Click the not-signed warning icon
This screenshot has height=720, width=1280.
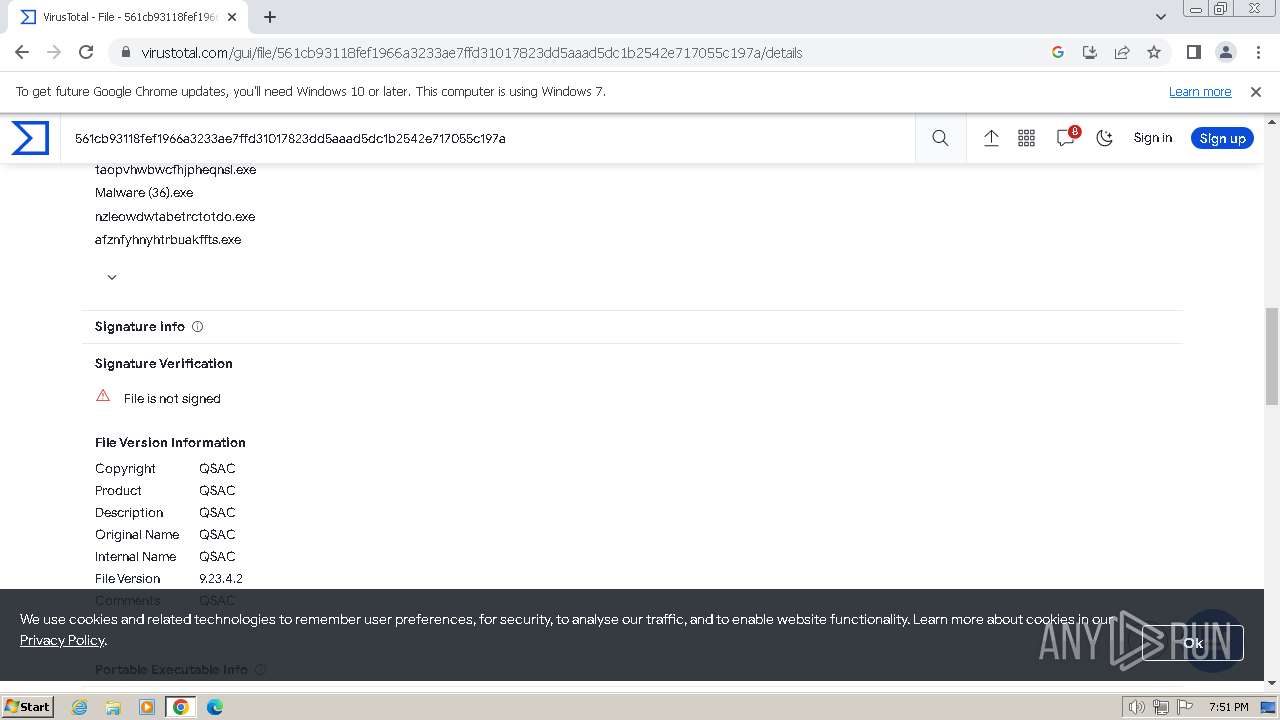(103, 396)
